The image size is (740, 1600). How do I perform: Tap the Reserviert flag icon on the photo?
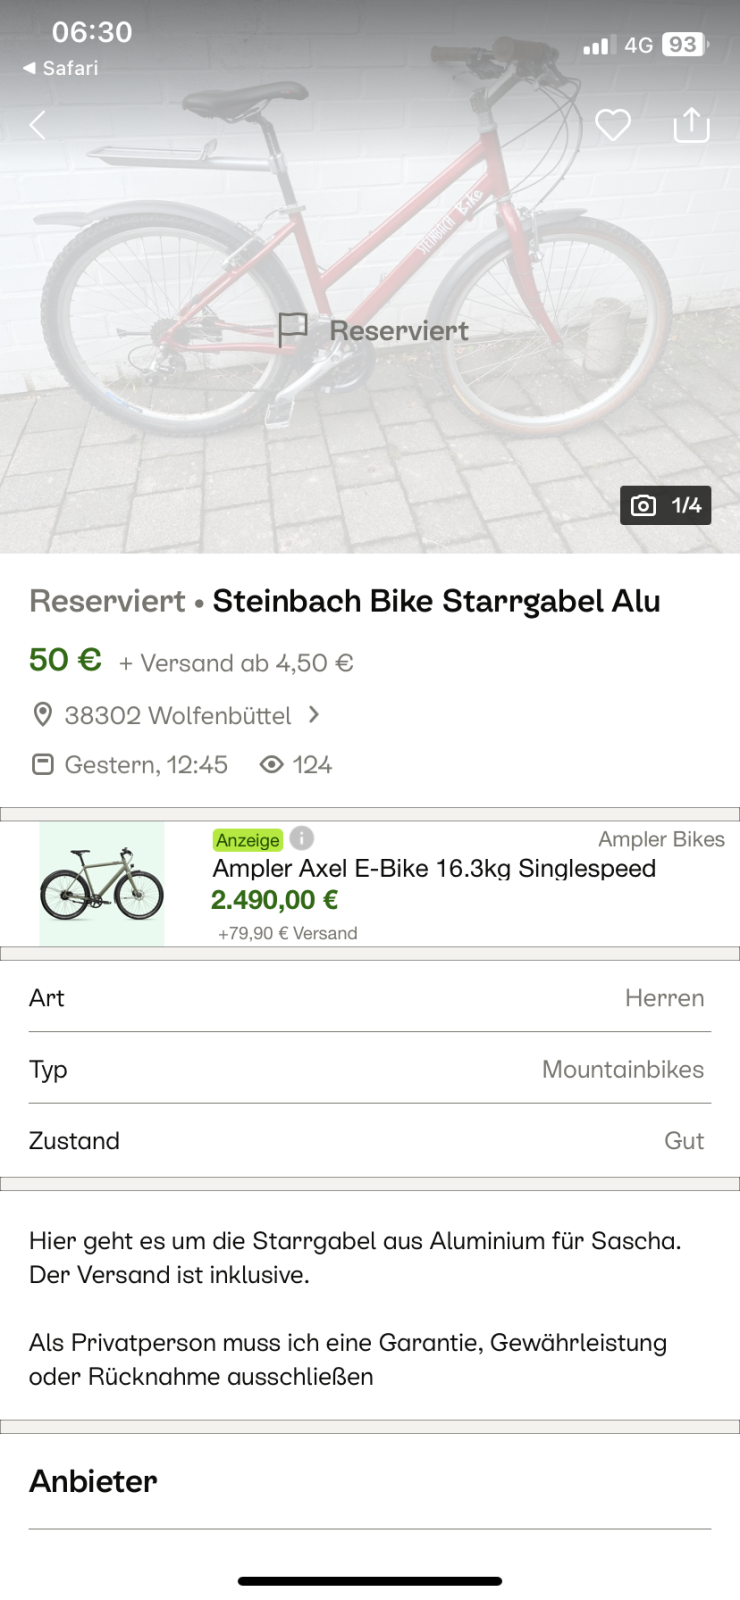click(292, 329)
